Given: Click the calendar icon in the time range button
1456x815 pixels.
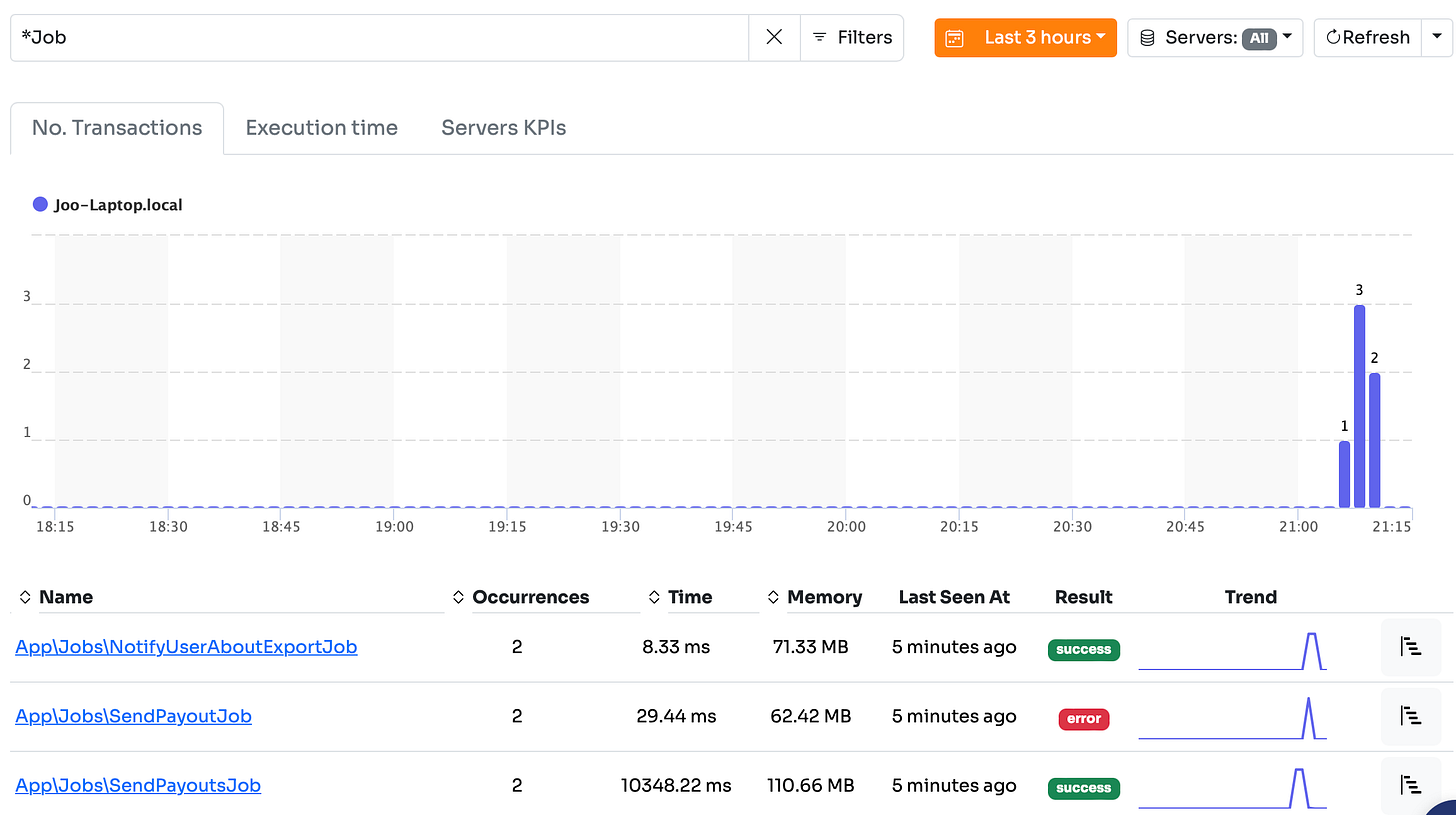Looking at the screenshot, I should pyautogui.click(x=955, y=38).
